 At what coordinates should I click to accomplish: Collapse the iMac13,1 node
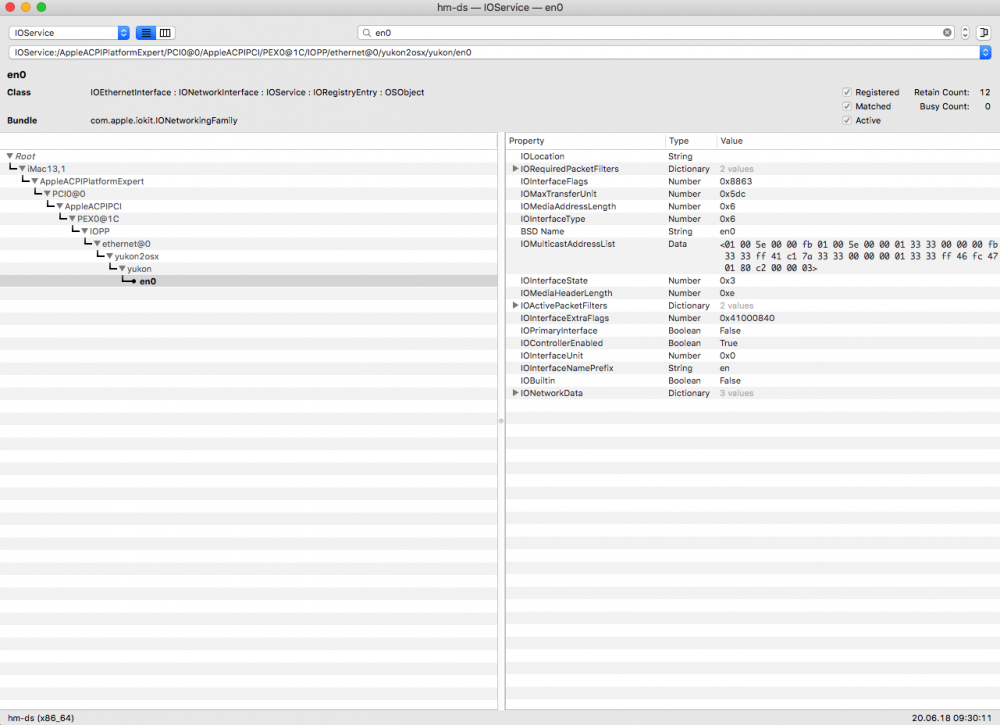tap(22, 168)
